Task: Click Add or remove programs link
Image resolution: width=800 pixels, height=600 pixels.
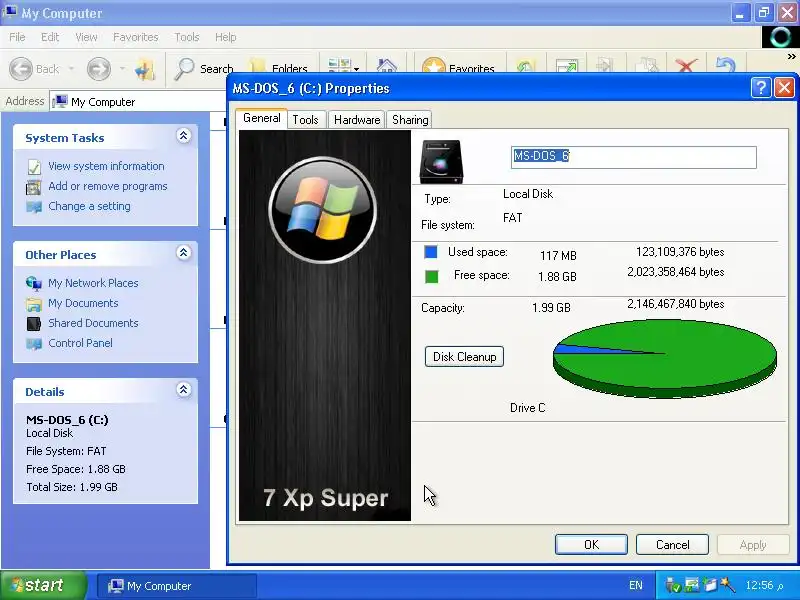Action: pyautogui.click(x=108, y=186)
